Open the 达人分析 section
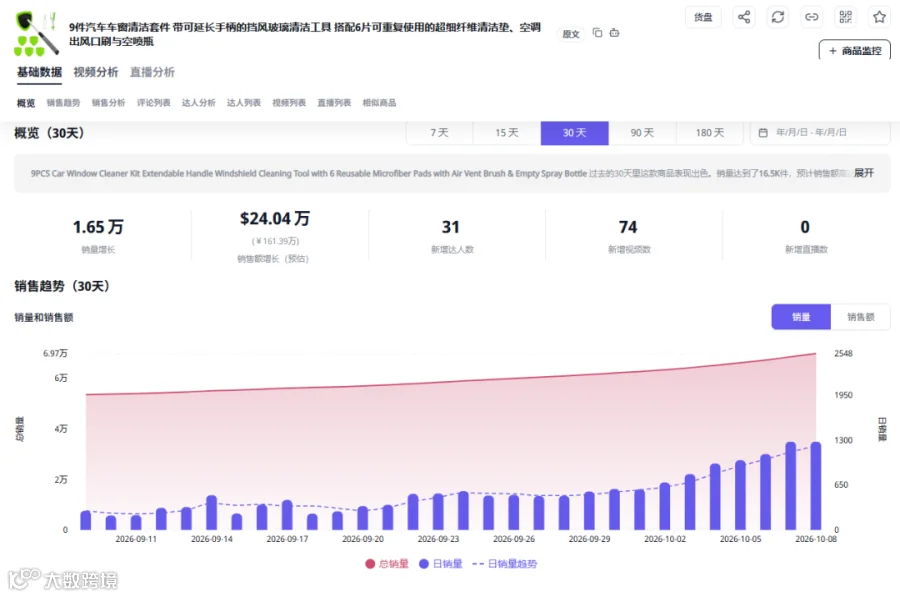The width and height of the screenshot is (900, 597). point(199,103)
